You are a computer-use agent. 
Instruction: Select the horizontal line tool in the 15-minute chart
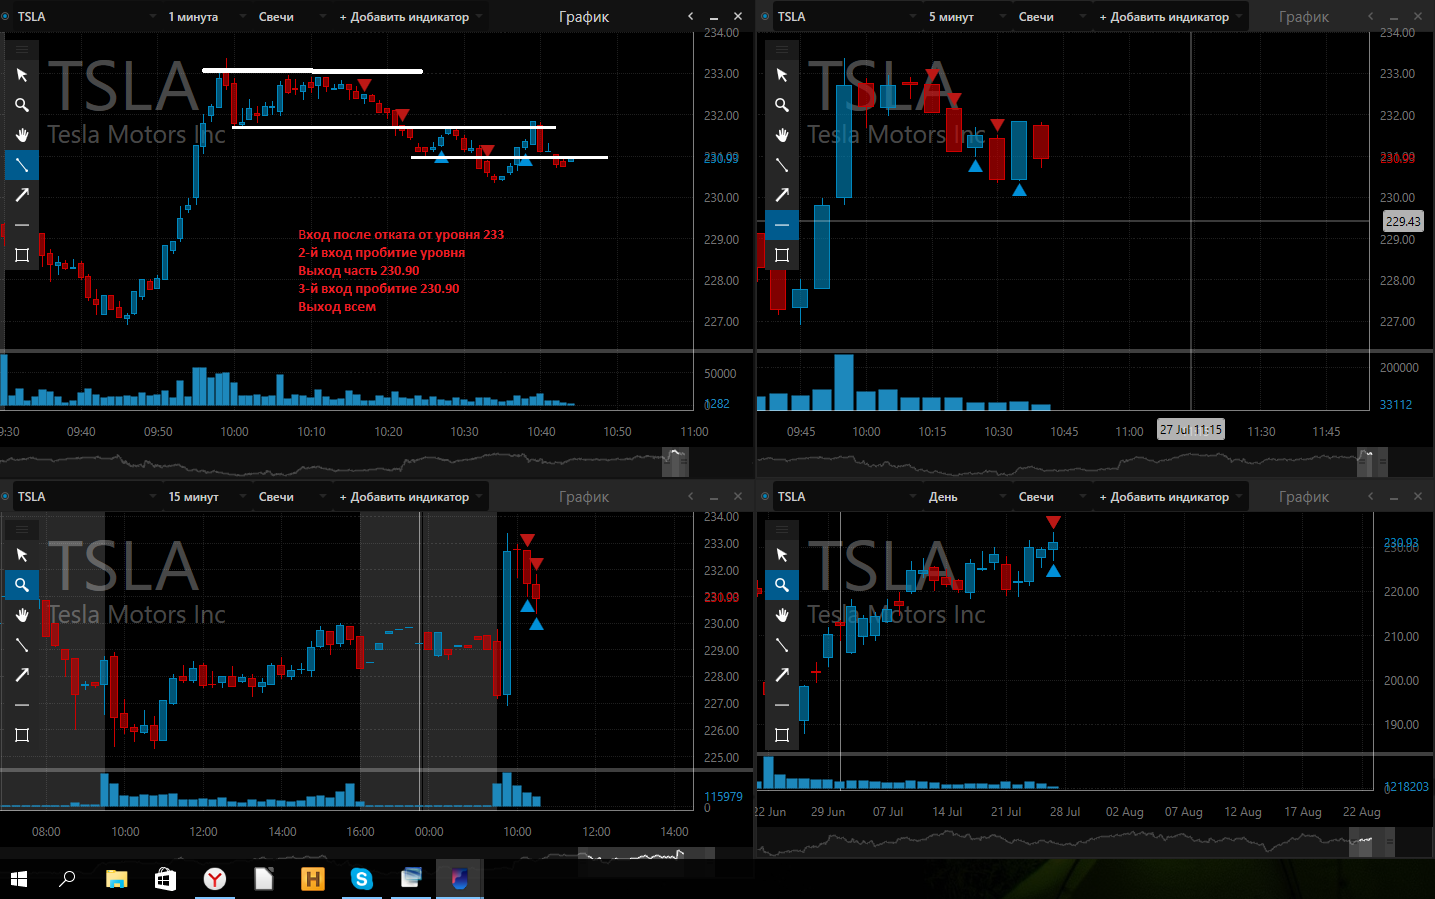pyautogui.click(x=22, y=705)
